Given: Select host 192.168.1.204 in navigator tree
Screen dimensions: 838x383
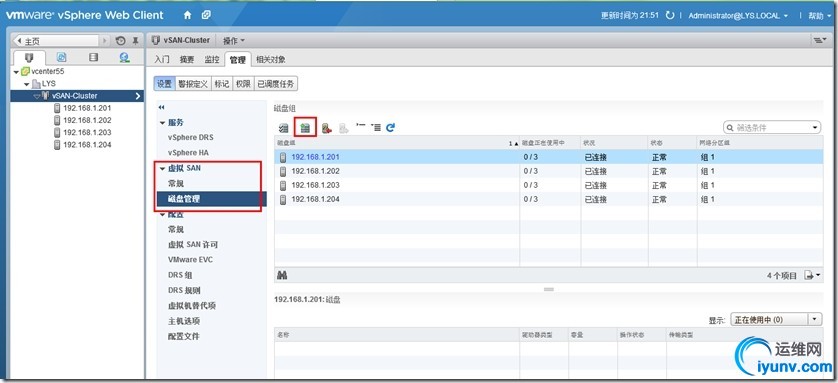Looking at the screenshot, I should (x=87, y=145).
